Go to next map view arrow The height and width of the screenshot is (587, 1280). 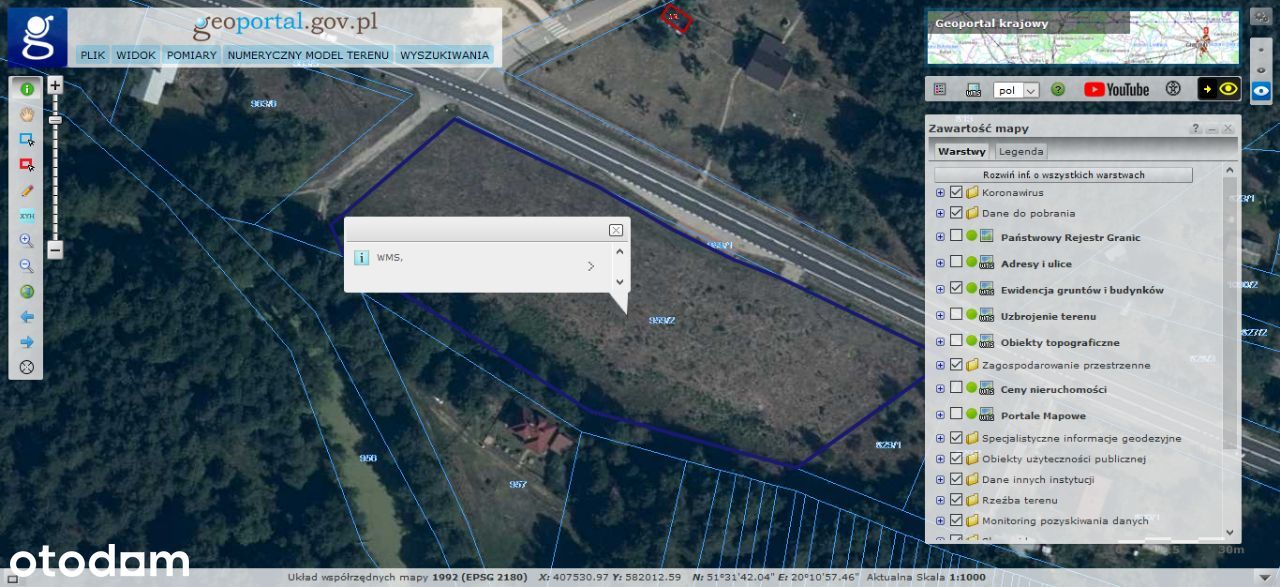(x=27, y=342)
